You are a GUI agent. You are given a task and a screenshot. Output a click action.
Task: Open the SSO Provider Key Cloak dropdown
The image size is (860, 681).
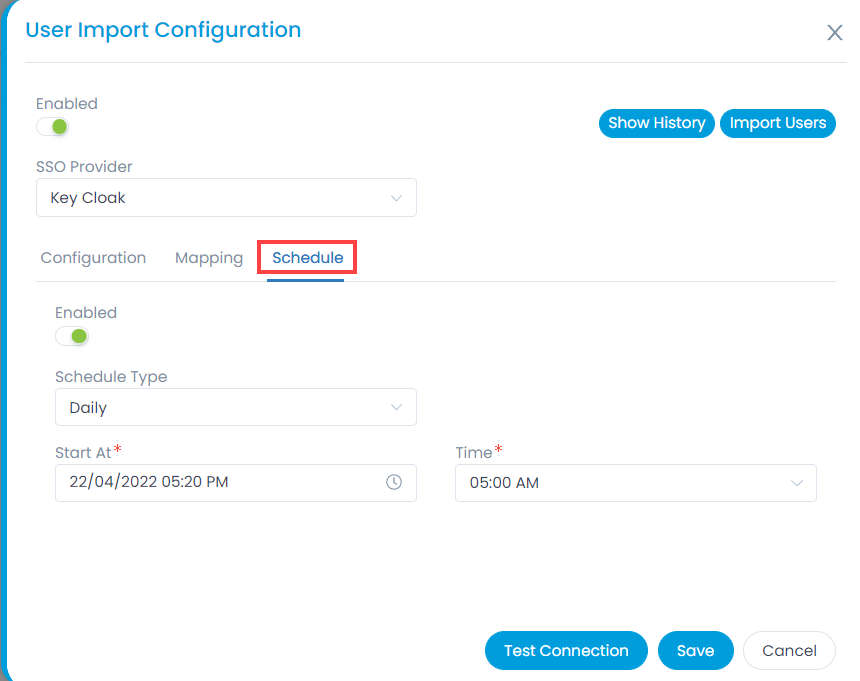(226, 197)
